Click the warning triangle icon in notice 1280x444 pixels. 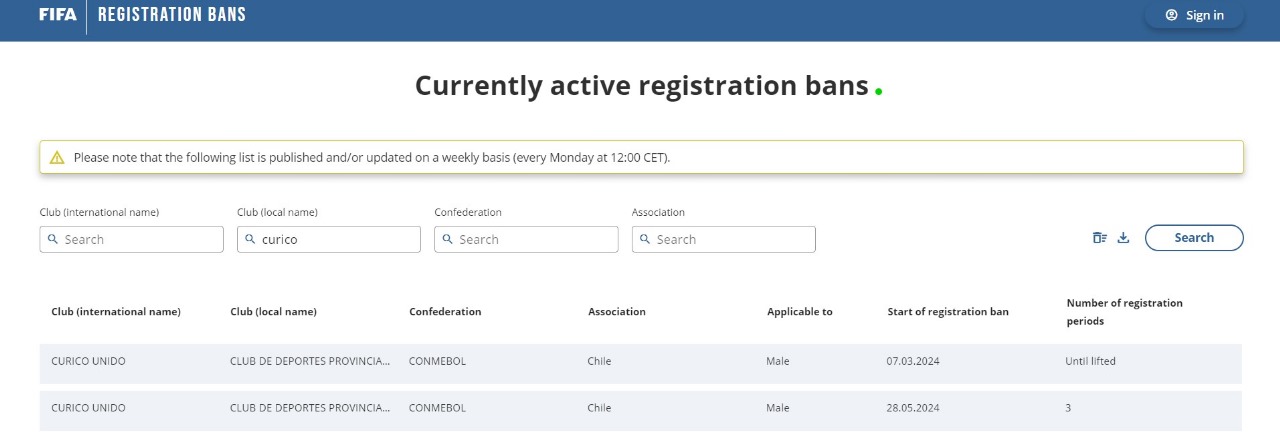point(57,158)
